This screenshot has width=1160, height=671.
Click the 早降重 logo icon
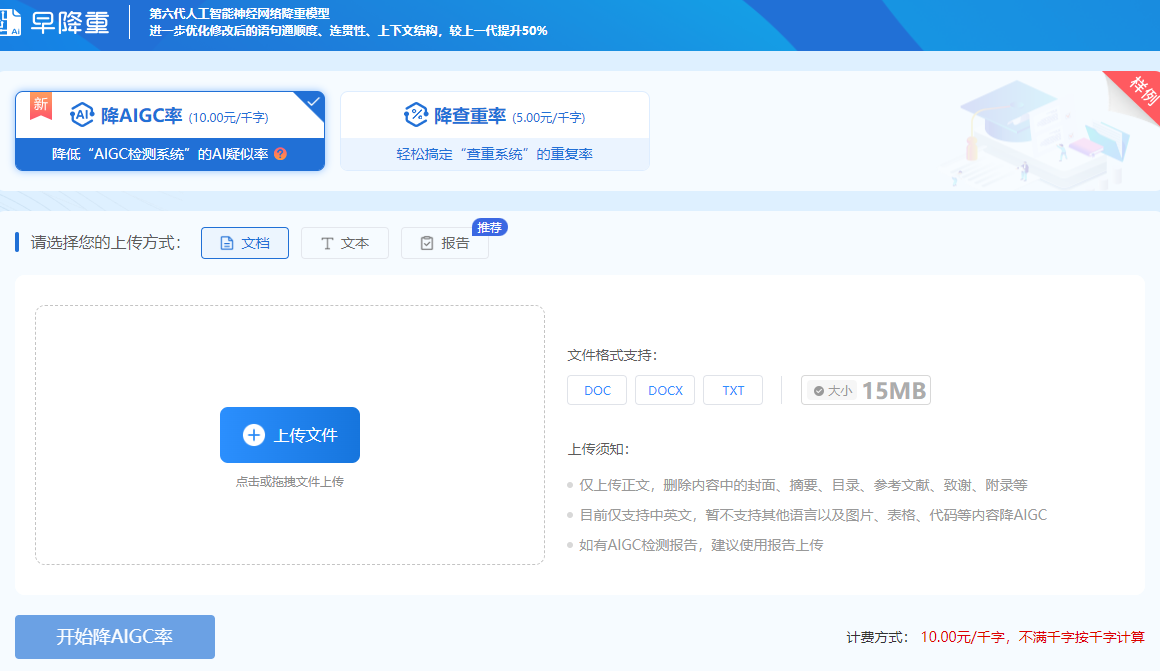point(10,20)
